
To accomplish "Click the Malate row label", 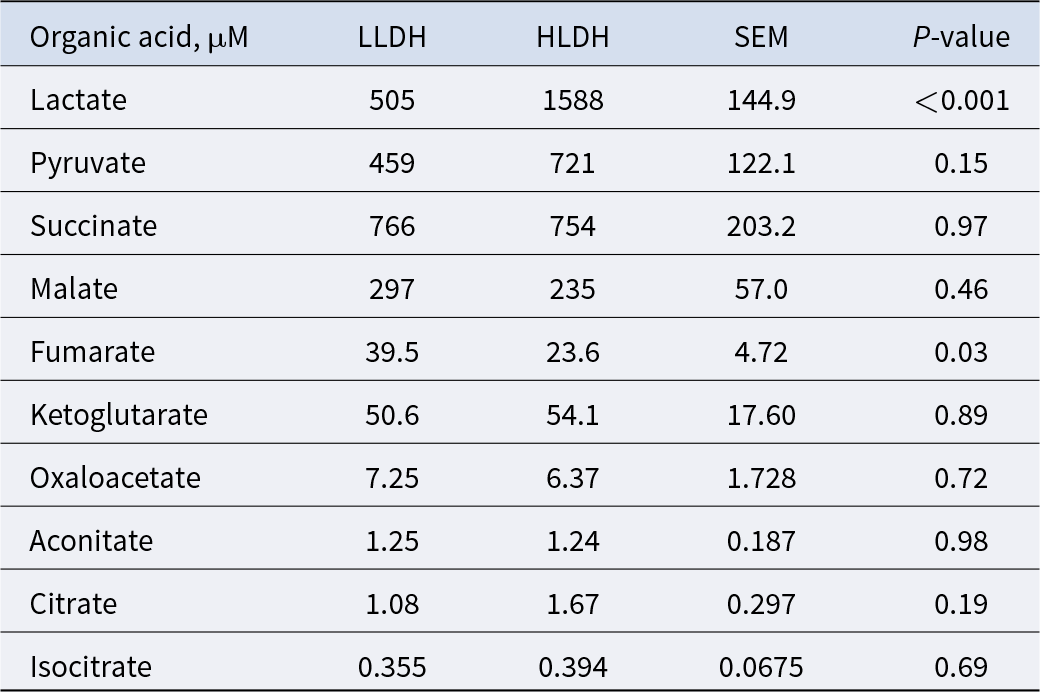I will tap(74, 289).
